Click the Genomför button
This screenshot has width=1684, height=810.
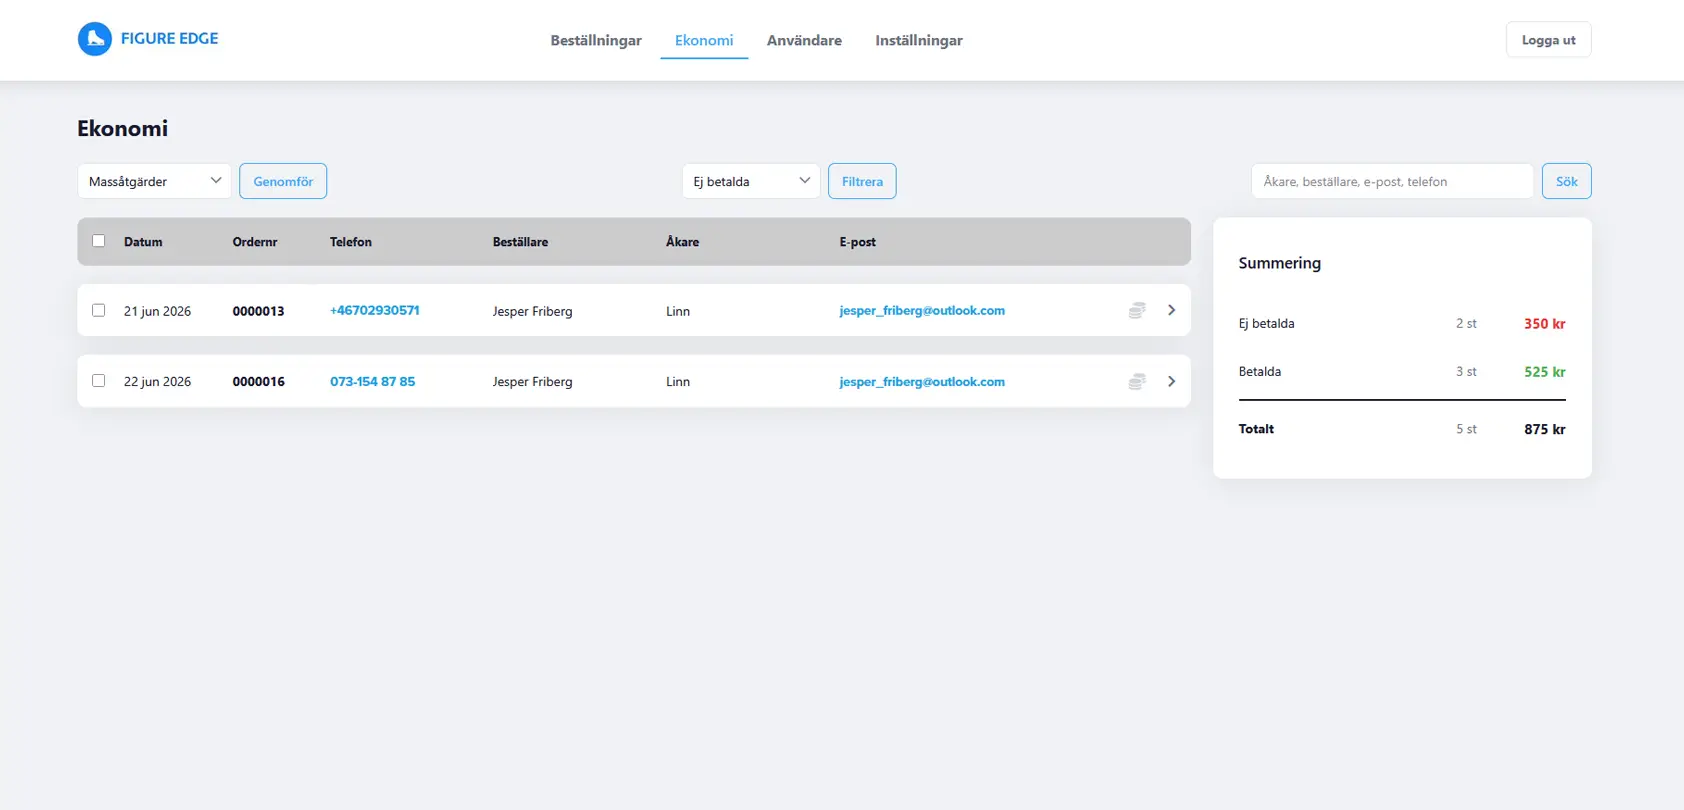[283, 181]
